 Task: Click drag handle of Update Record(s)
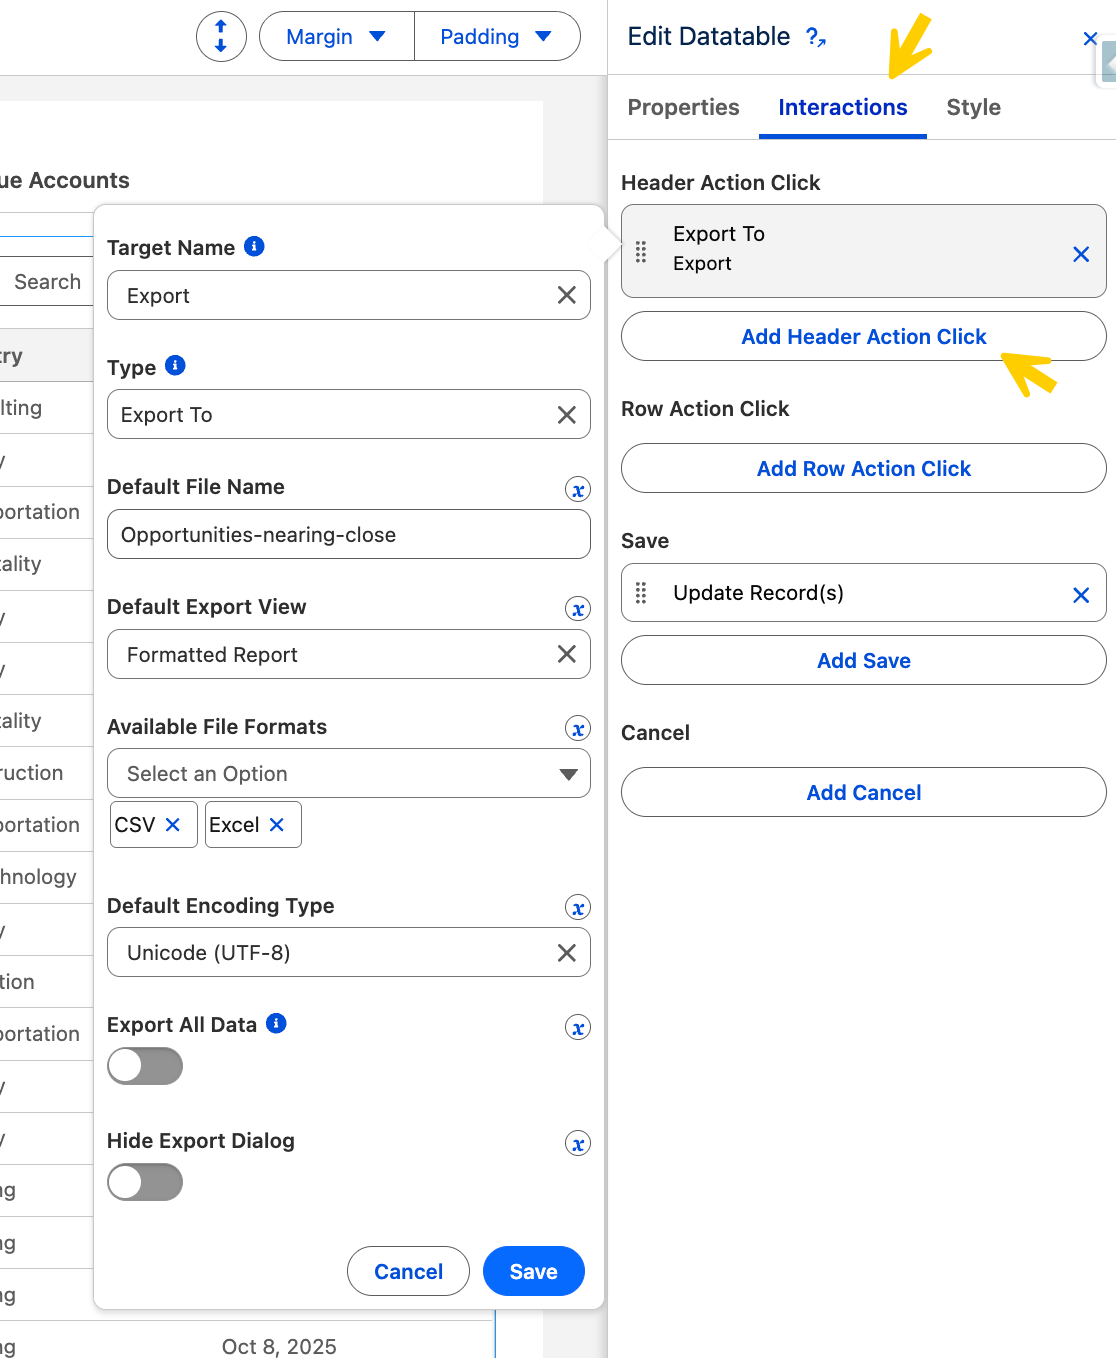point(641,593)
